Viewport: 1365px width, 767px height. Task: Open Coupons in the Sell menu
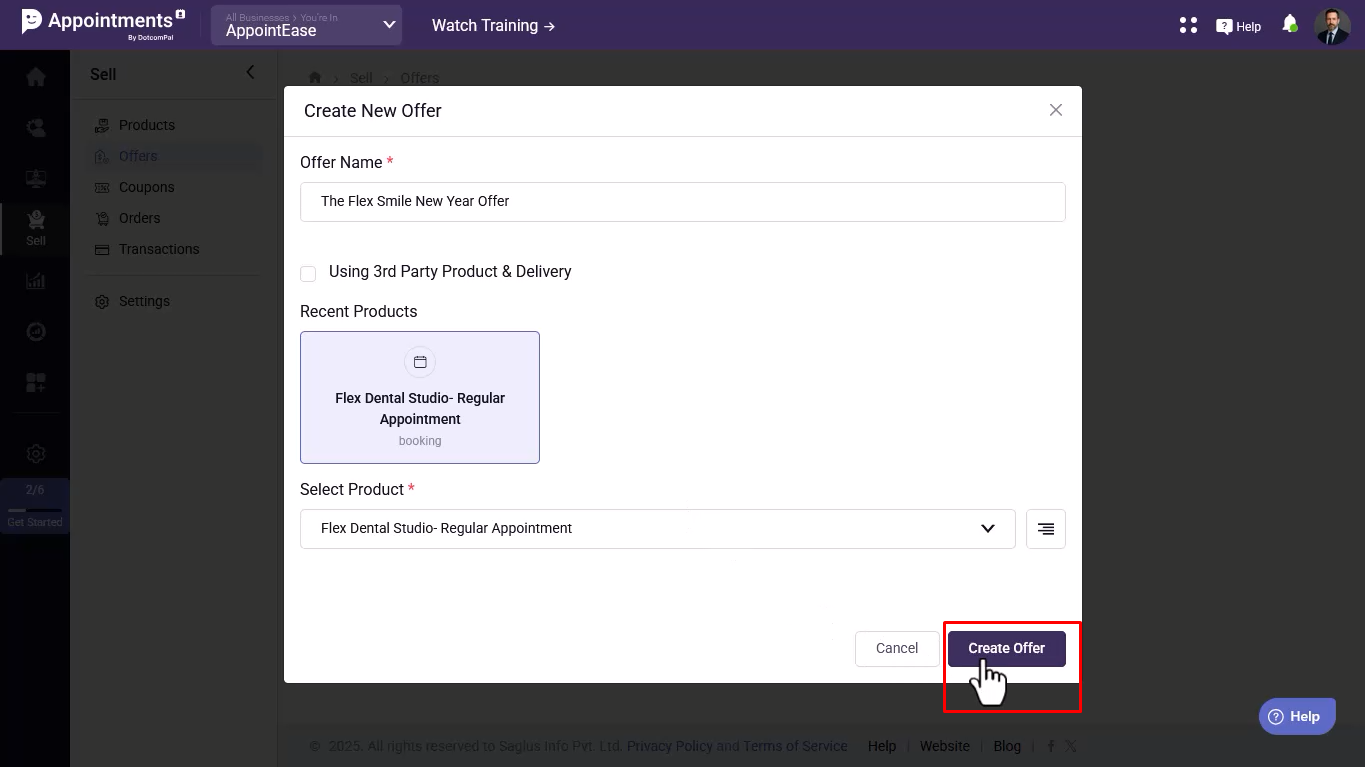pyautogui.click(x=146, y=187)
